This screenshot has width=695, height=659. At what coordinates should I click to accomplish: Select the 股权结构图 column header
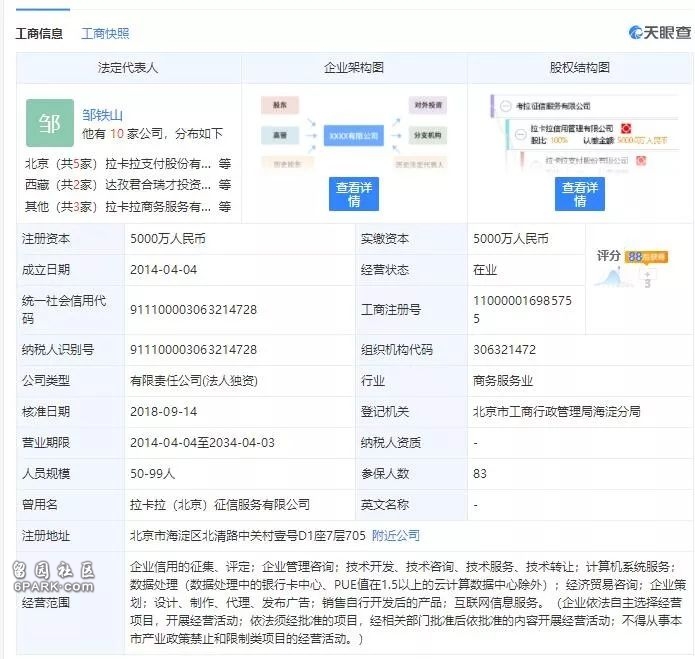[580, 68]
